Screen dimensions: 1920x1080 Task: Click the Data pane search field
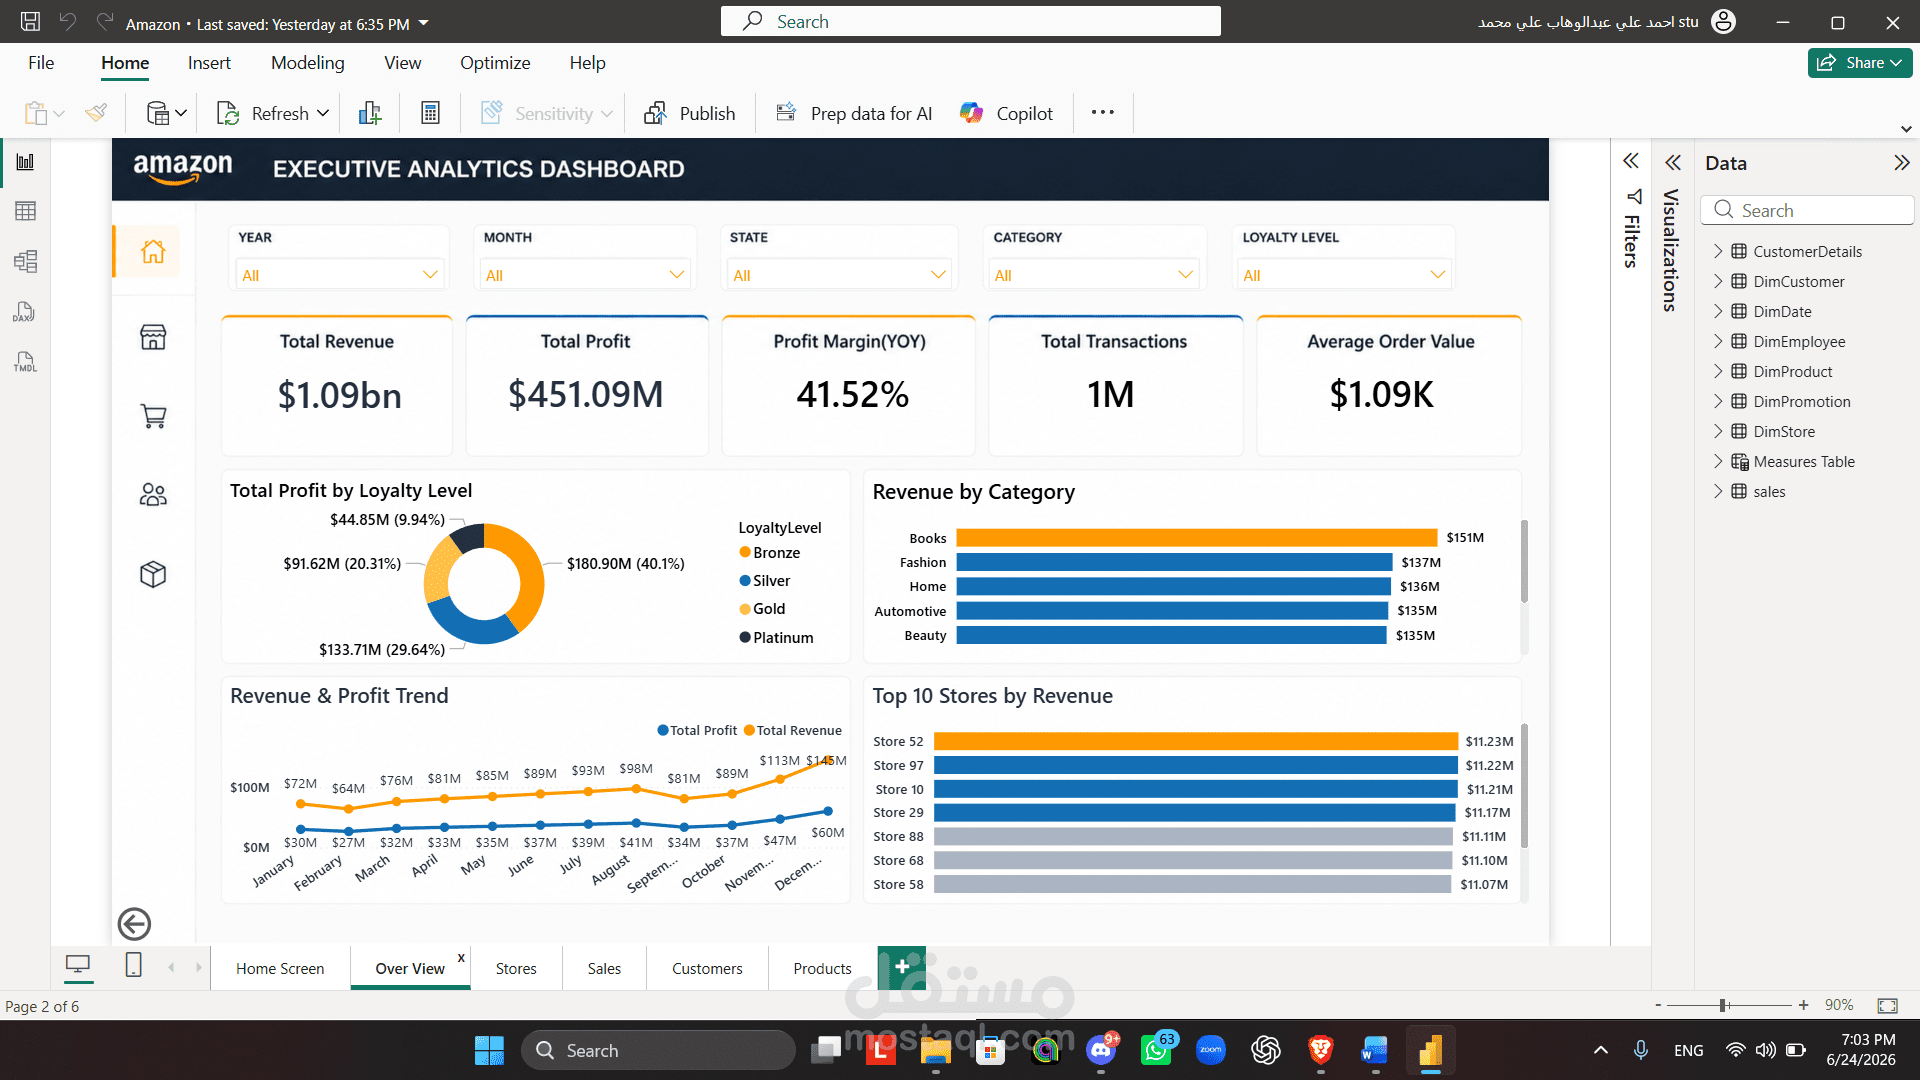point(1807,211)
